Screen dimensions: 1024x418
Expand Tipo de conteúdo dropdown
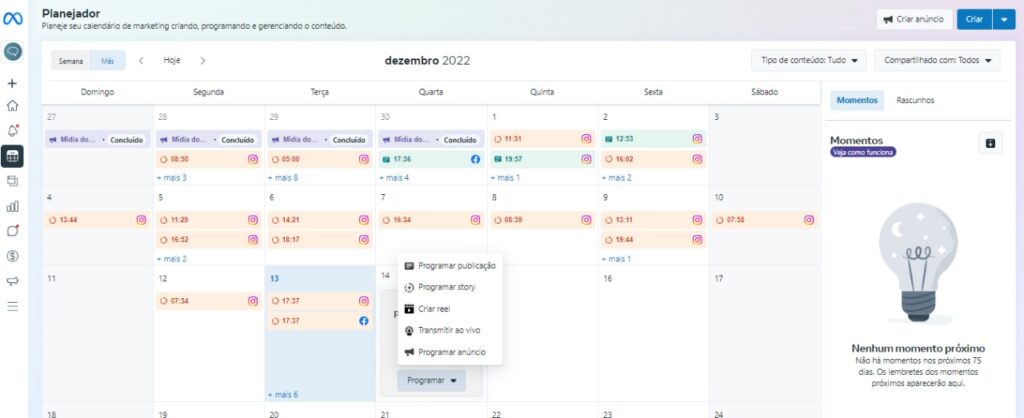(808, 61)
